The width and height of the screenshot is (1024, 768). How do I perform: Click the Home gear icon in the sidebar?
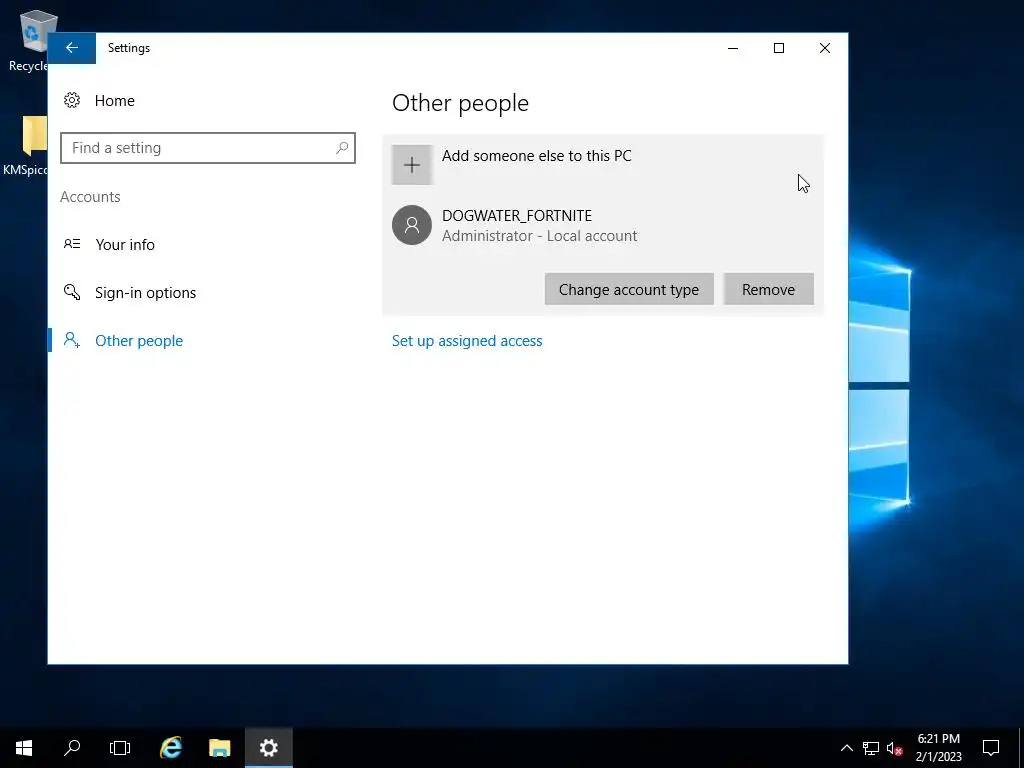tap(72, 100)
